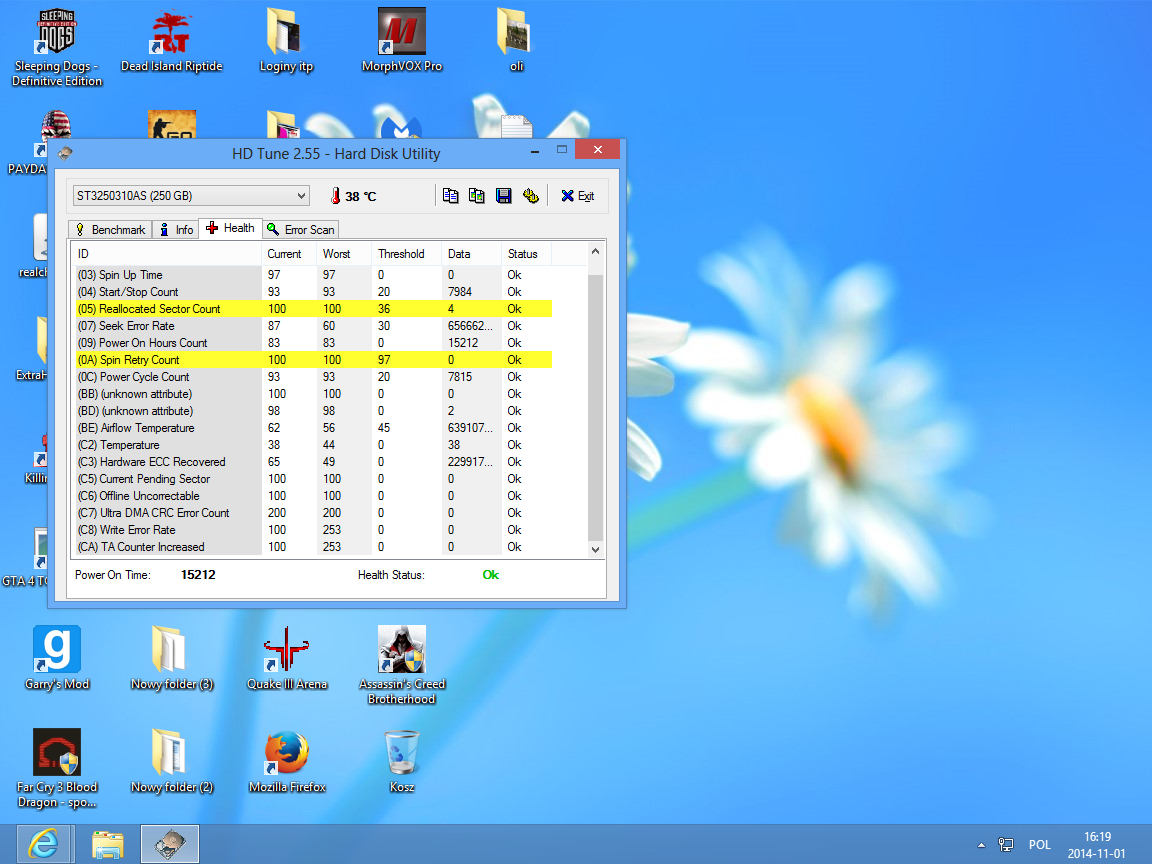Select the Power On Hours Count row
The height and width of the screenshot is (864, 1152).
pos(314,342)
